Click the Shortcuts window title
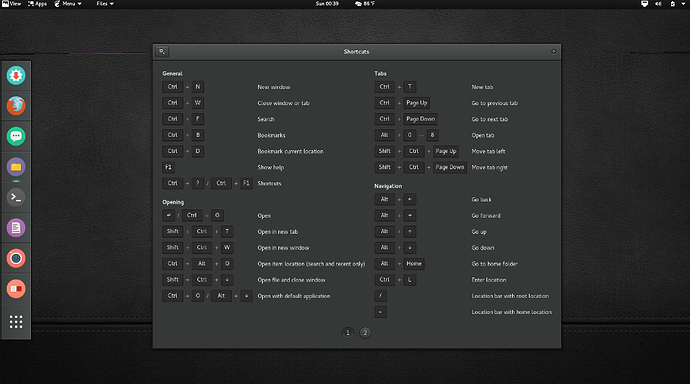This screenshot has width=690, height=384. [356, 51]
